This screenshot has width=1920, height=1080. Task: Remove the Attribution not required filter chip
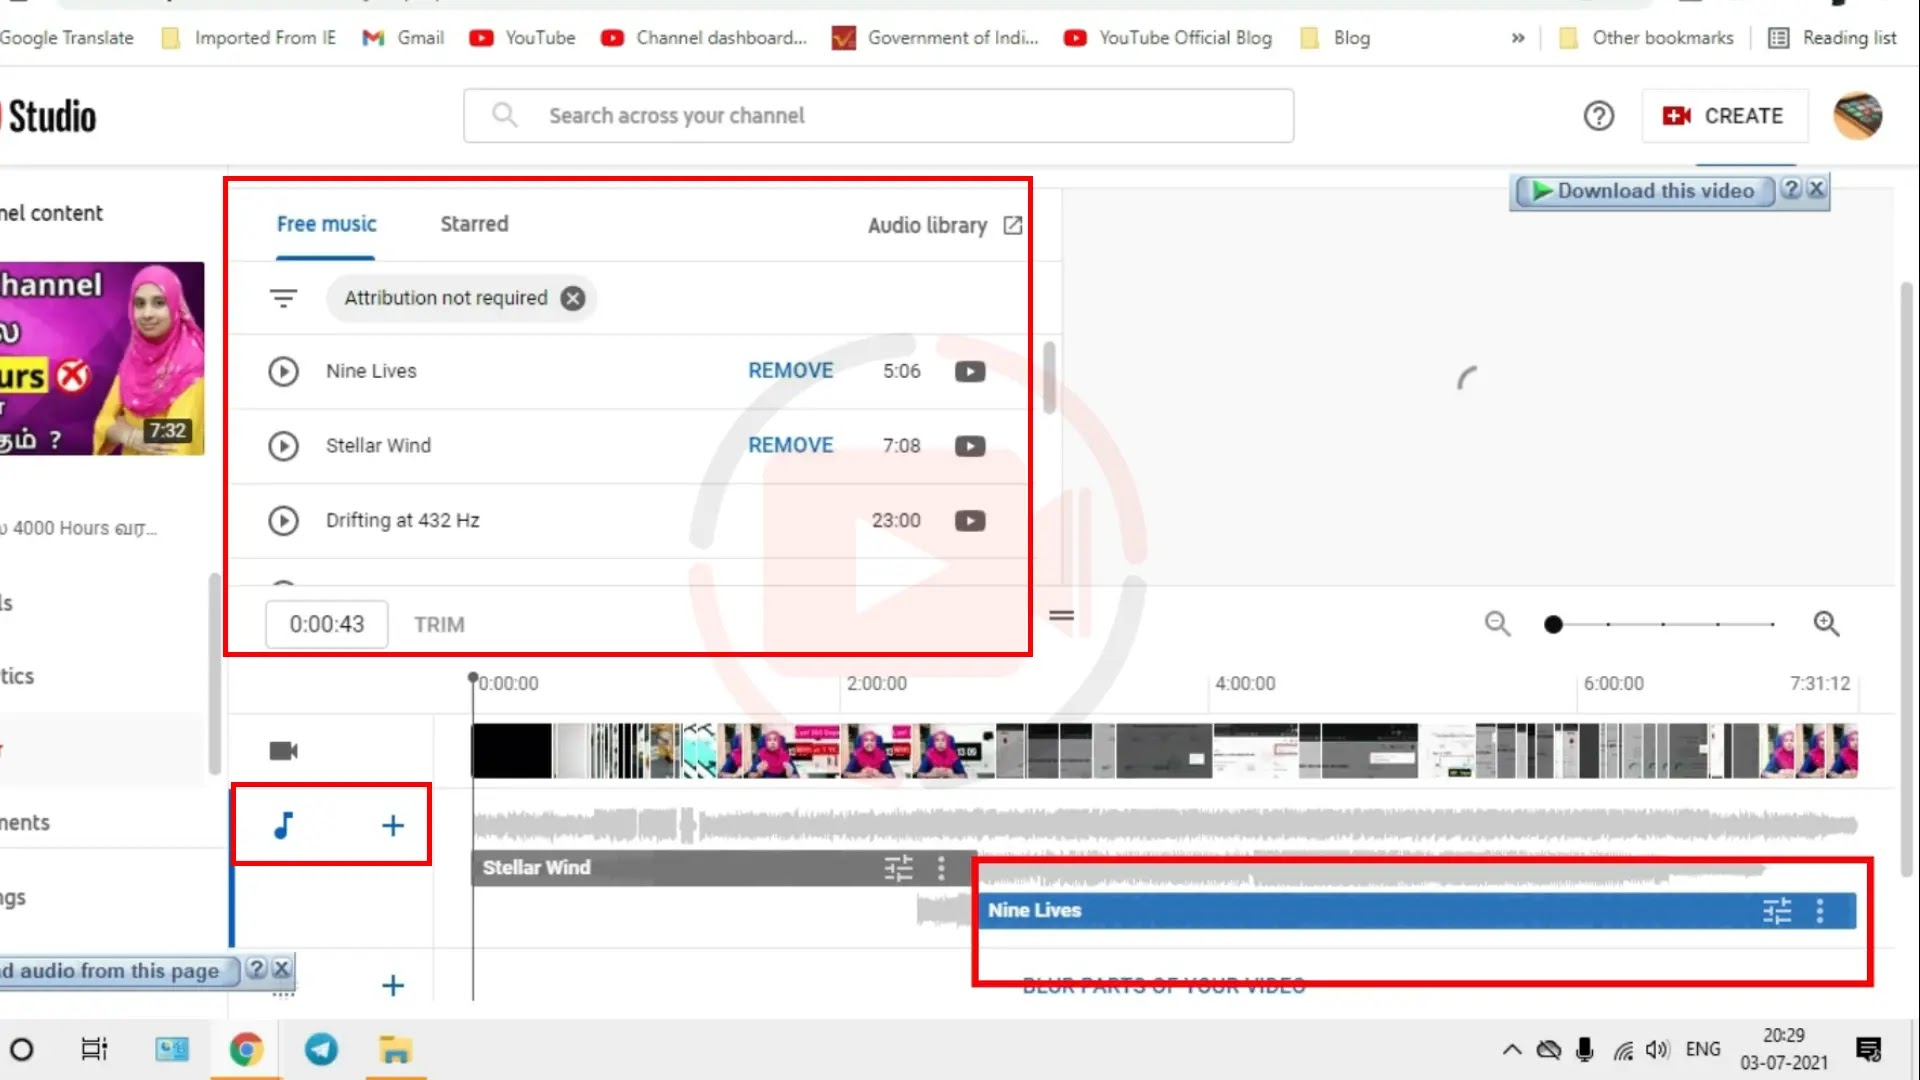pyautogui.click(x=573, y=298)
